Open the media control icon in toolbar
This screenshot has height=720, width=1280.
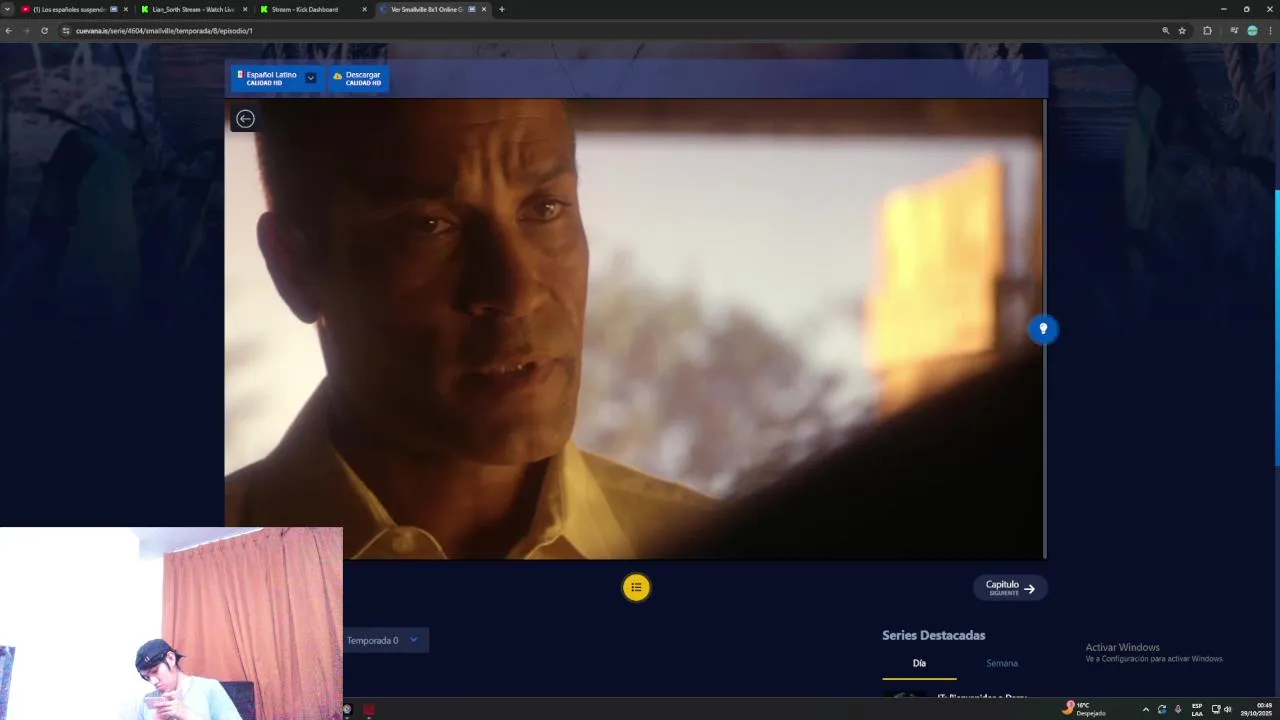(x=1234, y=31)
